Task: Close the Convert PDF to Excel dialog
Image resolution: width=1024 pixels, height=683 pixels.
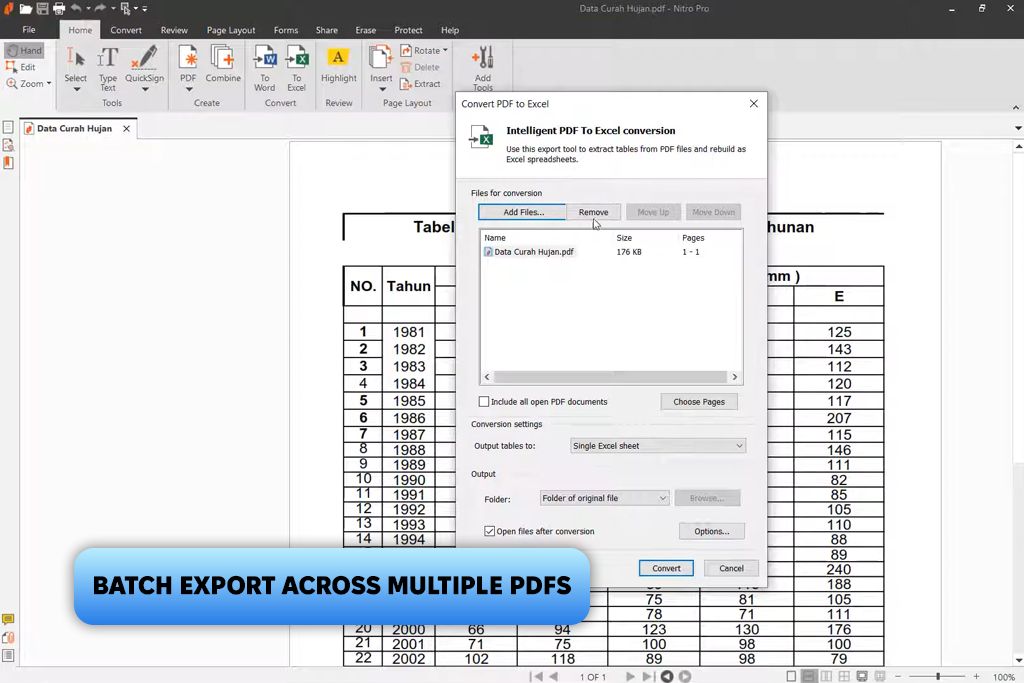Action: [754, 103]
